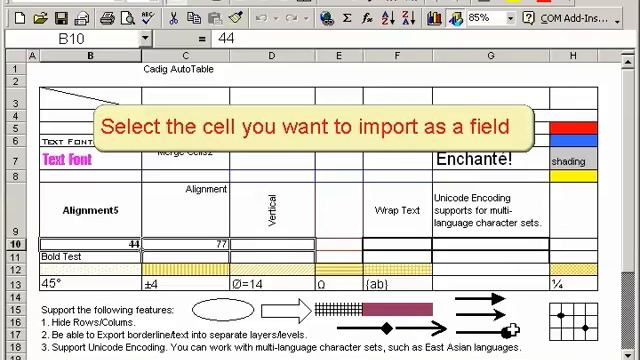Cut selection with the scissors icon
Viewport: 640px width, 360px height.
click(x=173, y=18)
